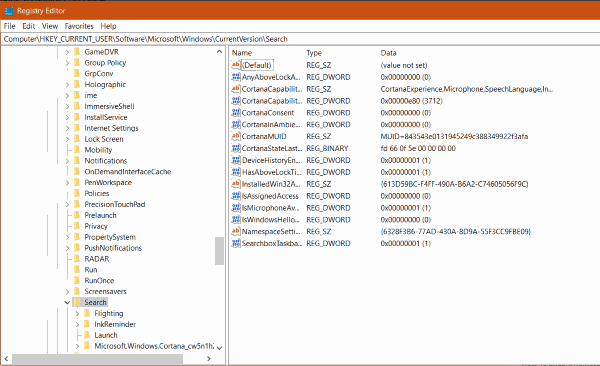This screenshot has width=600, height=366.
Task: Select the CortanaInAmbie... value name
Action: pos(271,124)
